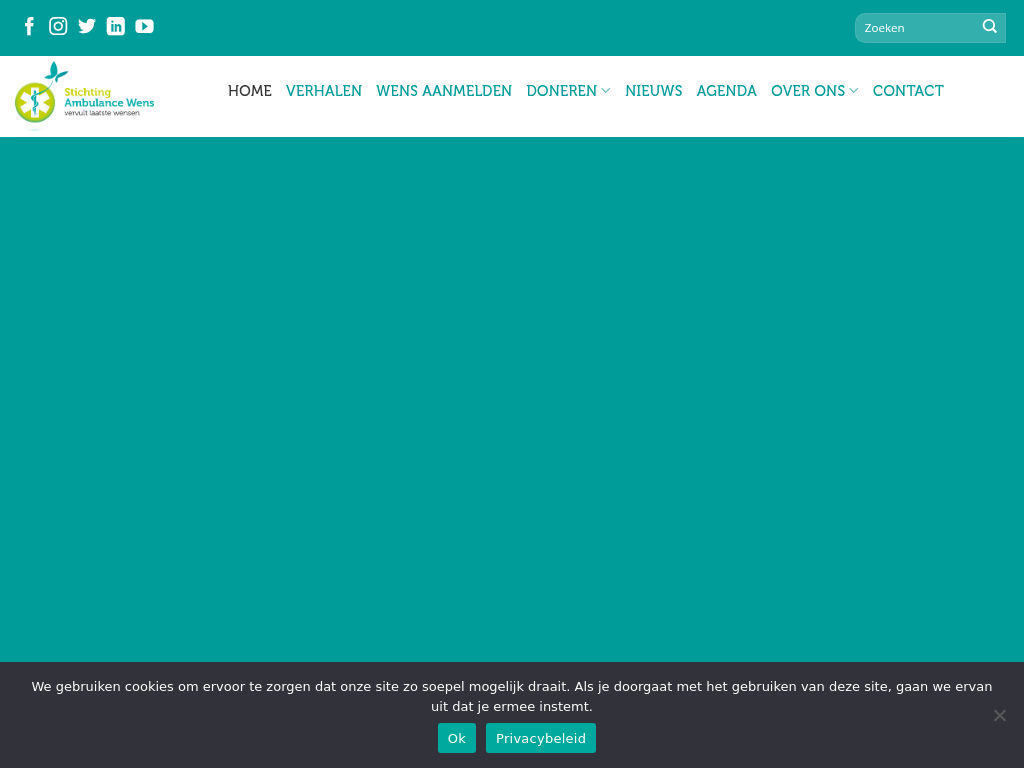Click the Stichting Ambulance Wens logo
Screen dimensions: 1024x768
coord(85,95)
